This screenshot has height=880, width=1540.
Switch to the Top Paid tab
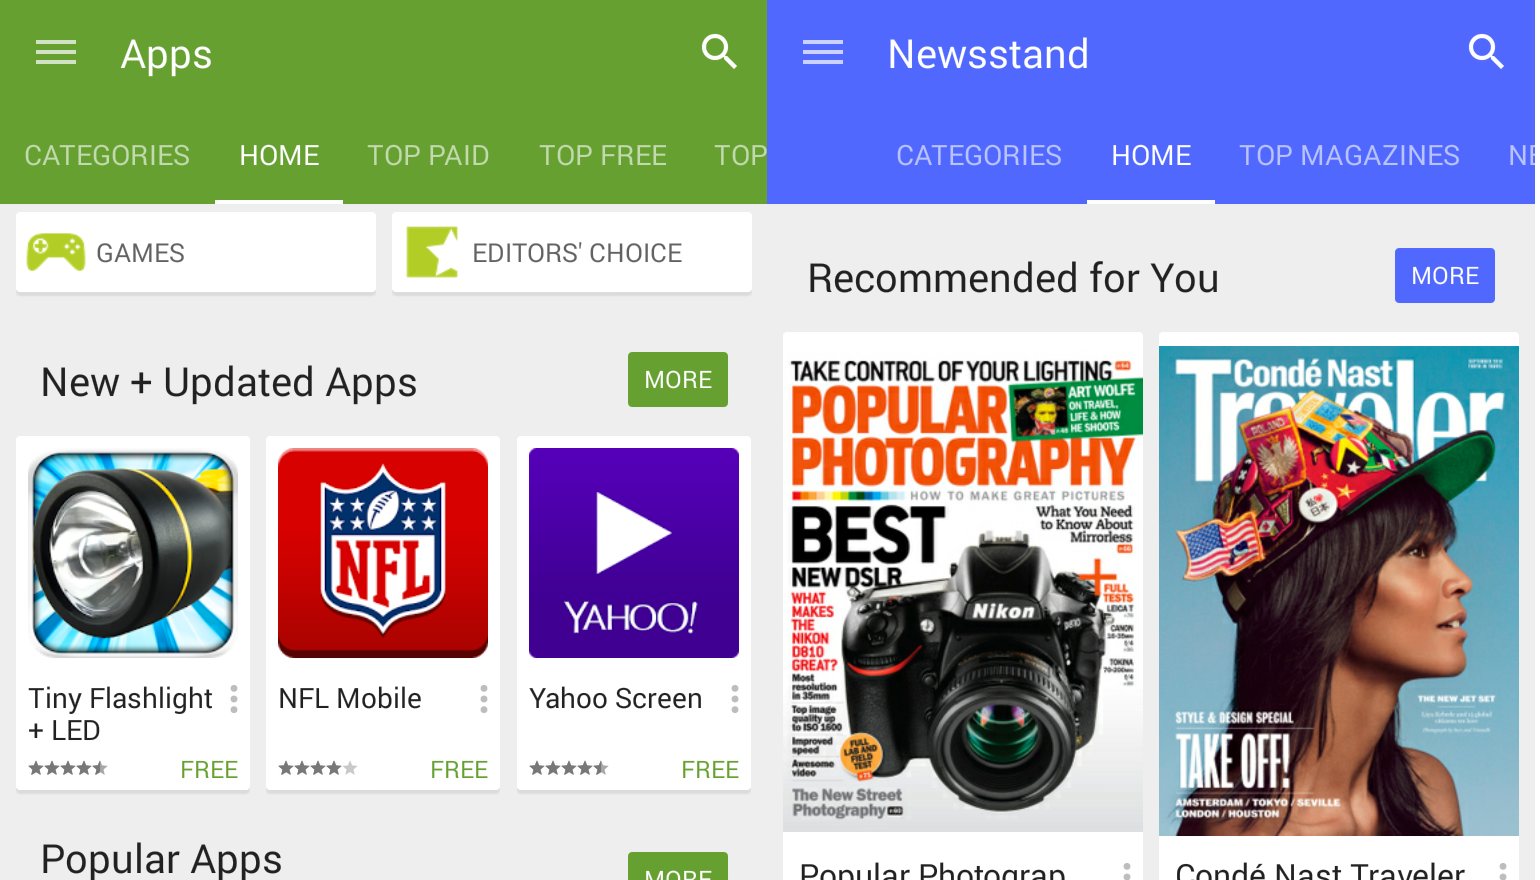point(428,155)
